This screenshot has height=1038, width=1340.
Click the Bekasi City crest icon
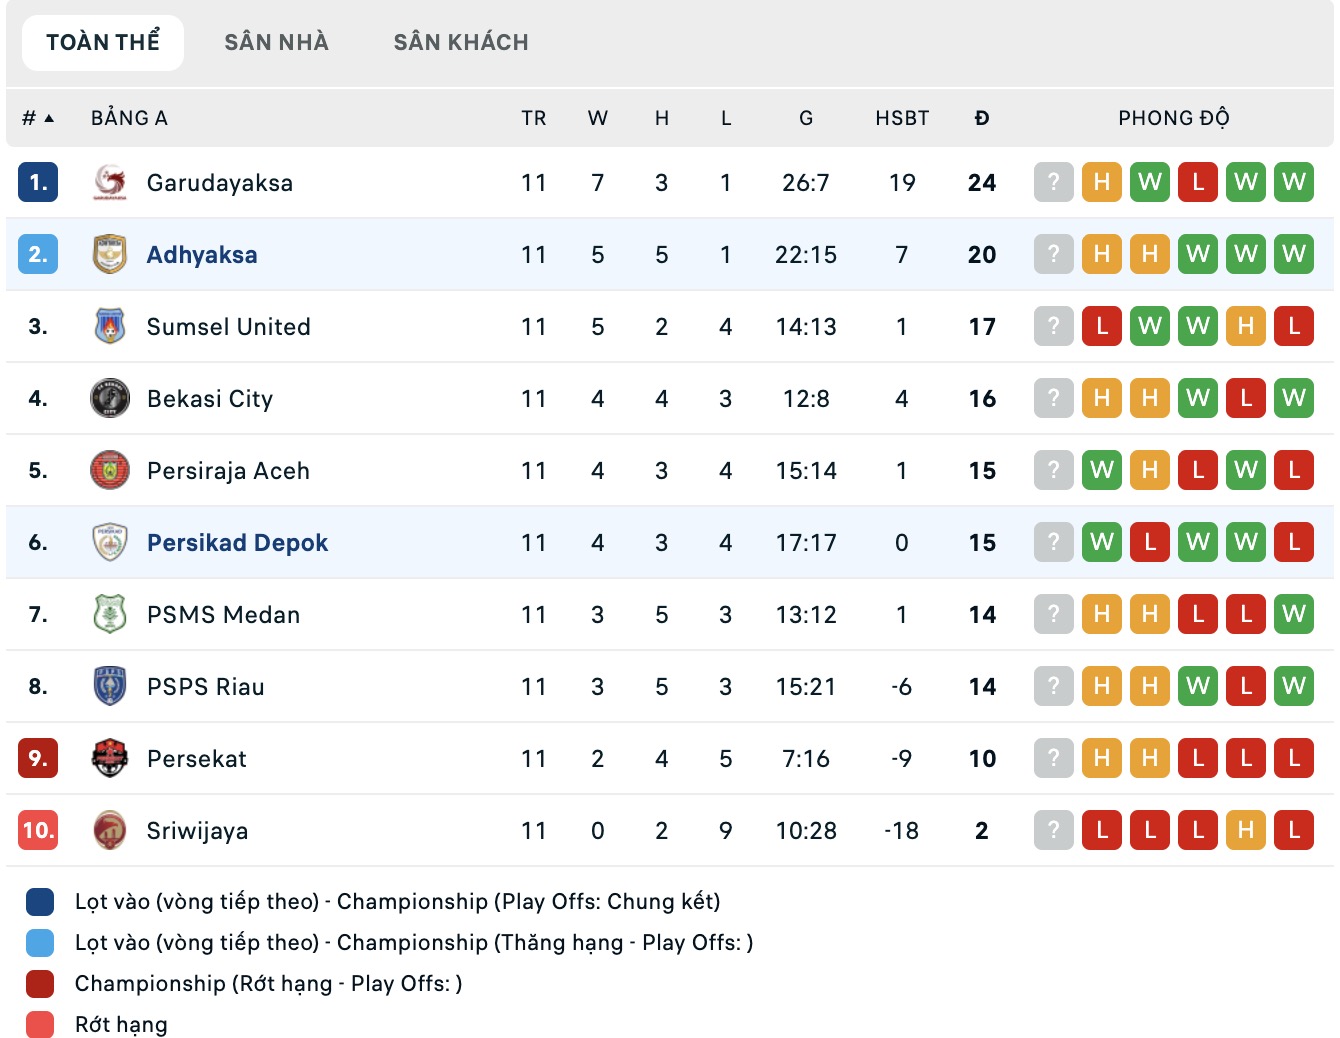point(109,398)
